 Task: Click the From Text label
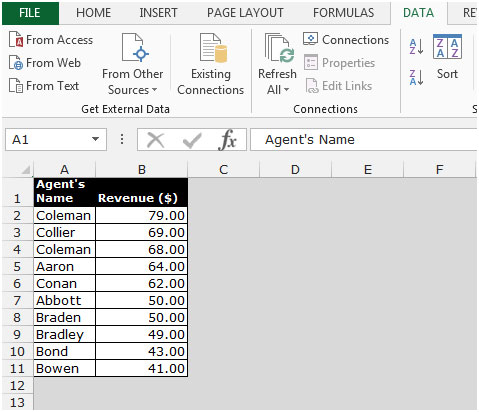52,86
